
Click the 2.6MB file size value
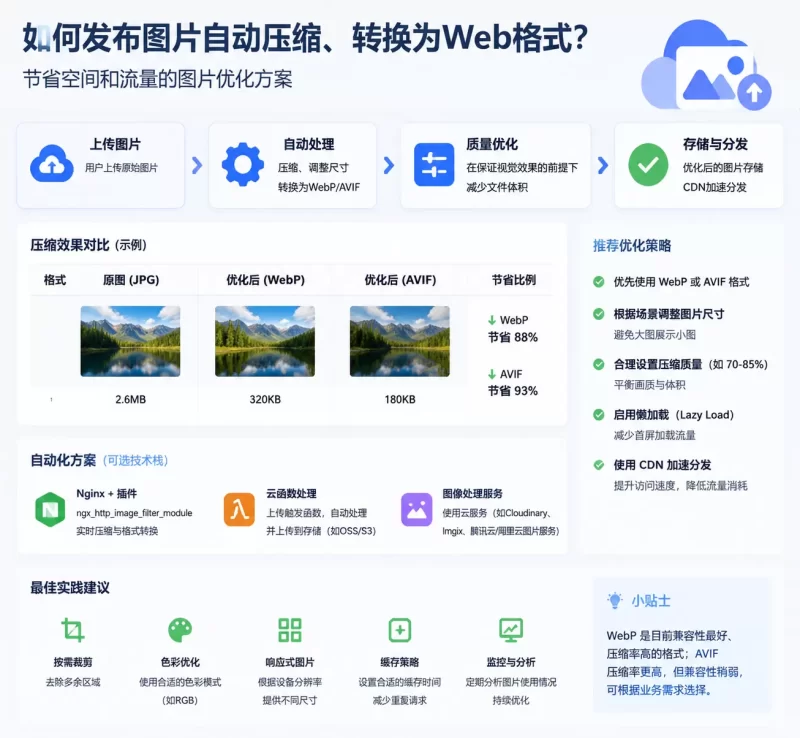click(x=131, y=400)
